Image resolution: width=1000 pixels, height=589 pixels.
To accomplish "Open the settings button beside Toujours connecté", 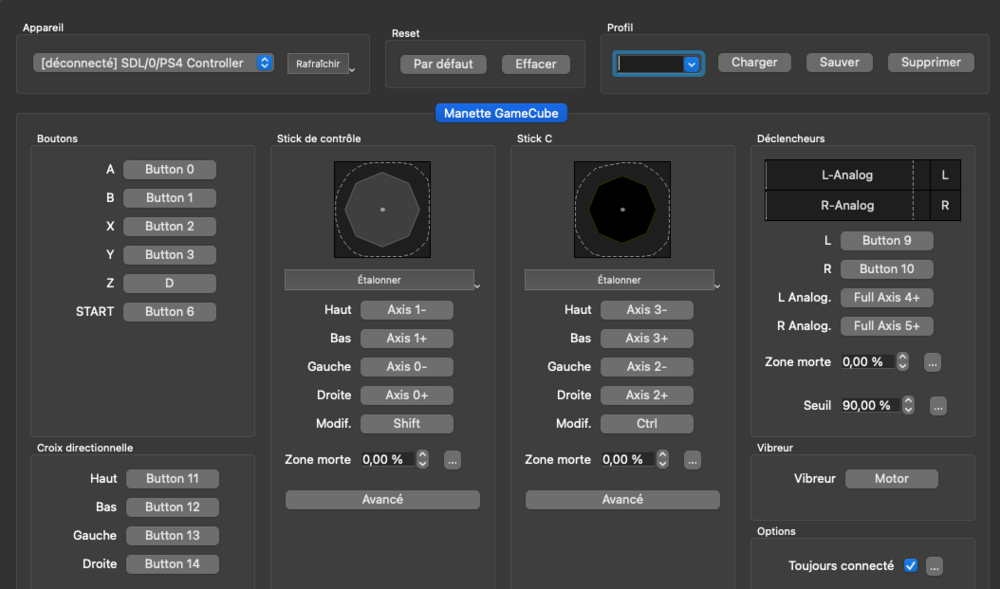I will (934, 566).
